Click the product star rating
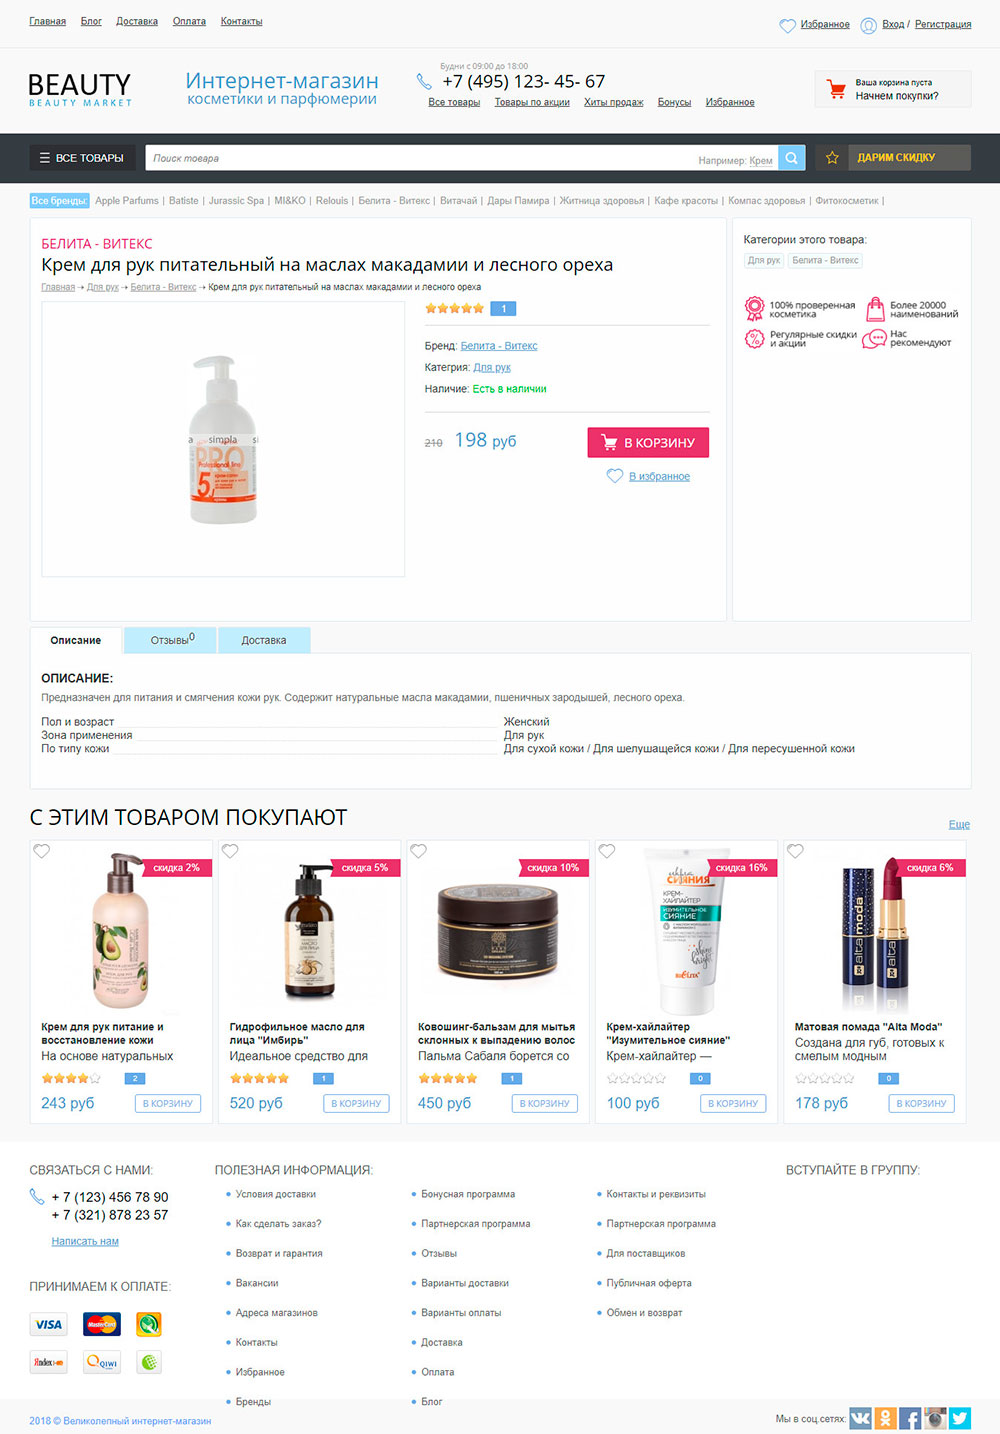 [454, 308]
